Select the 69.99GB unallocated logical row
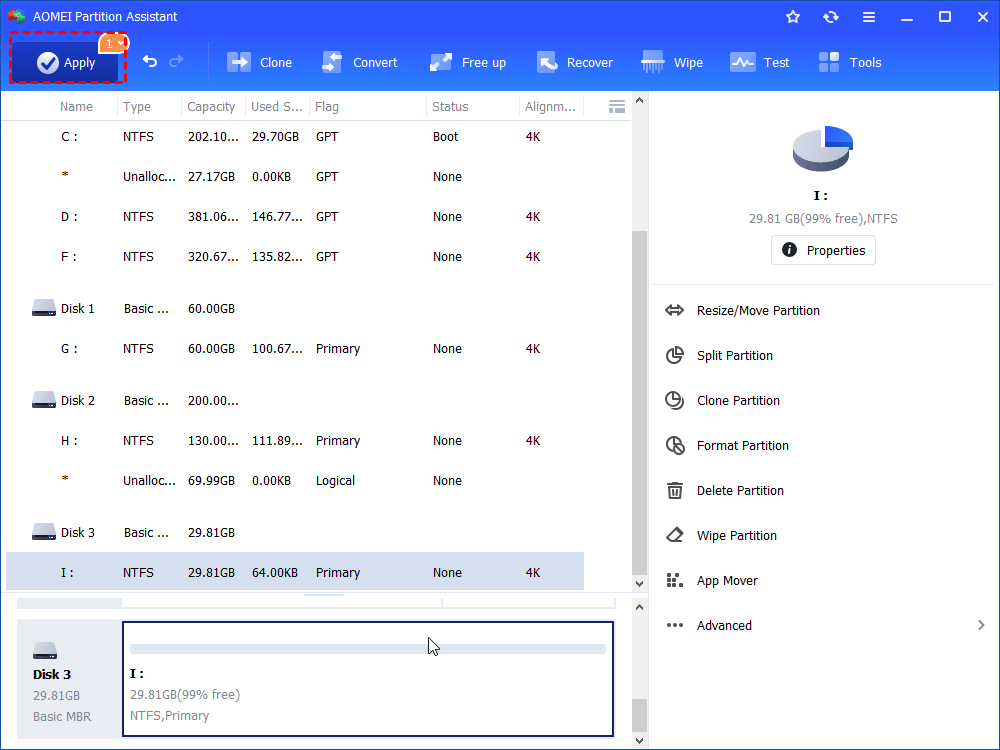The width and height of the screenshot is (1000, 750). click(x=295, y=481)
